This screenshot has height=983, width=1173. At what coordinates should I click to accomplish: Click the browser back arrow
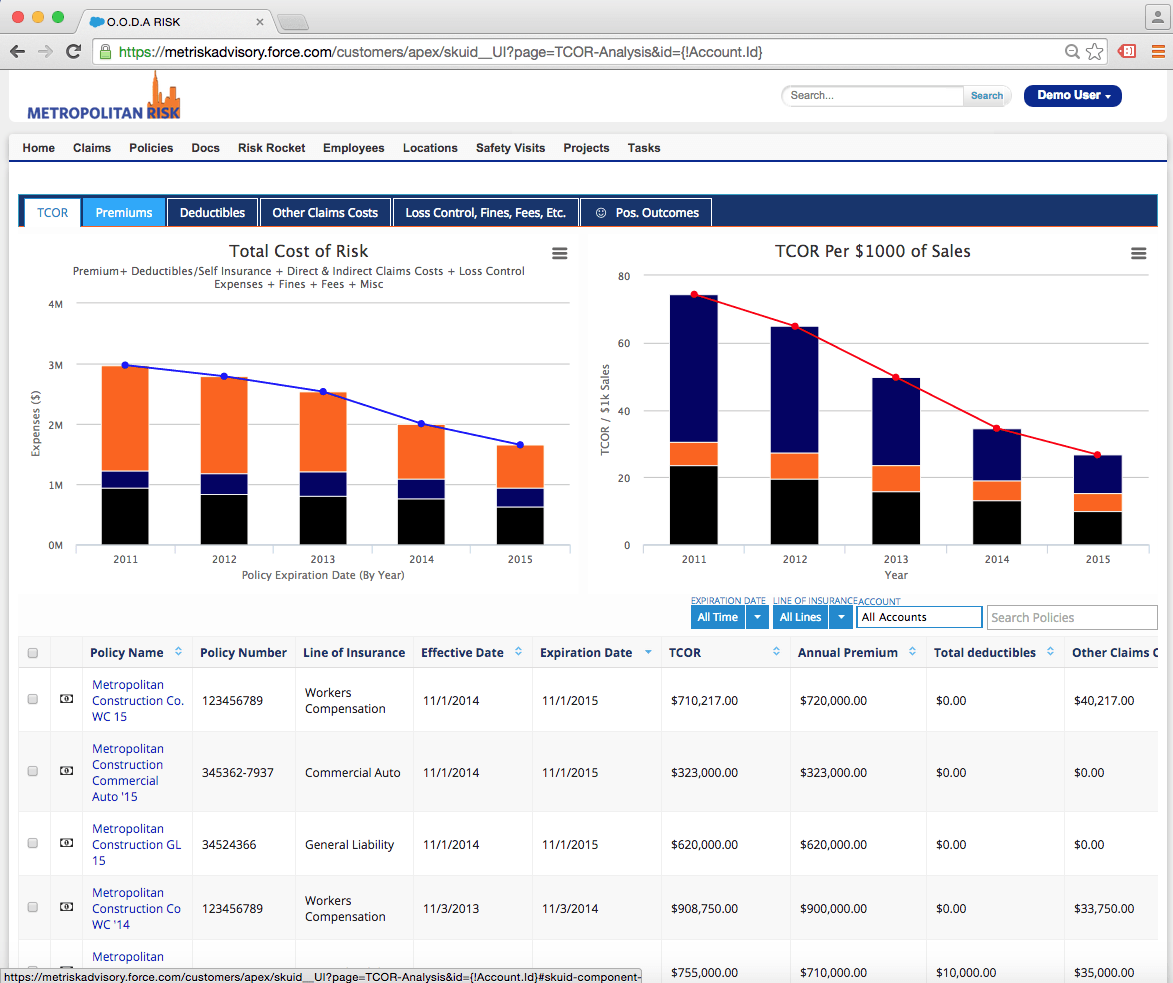click(x=17, y=52)
